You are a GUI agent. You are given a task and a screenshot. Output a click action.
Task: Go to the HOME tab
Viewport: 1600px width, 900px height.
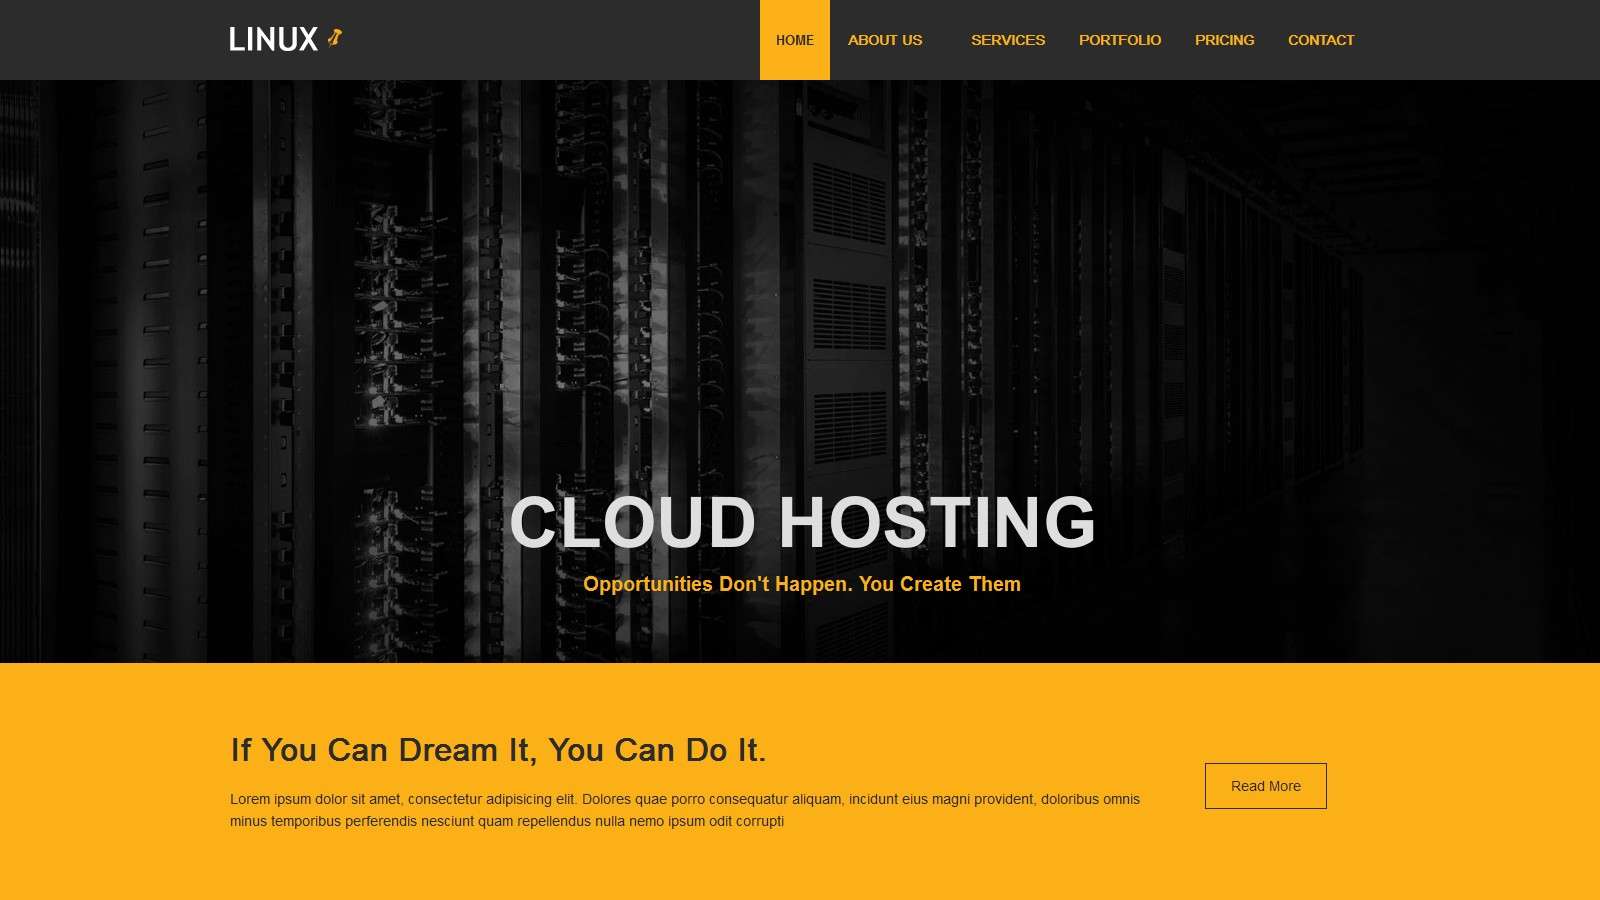(x=794, y=40)
